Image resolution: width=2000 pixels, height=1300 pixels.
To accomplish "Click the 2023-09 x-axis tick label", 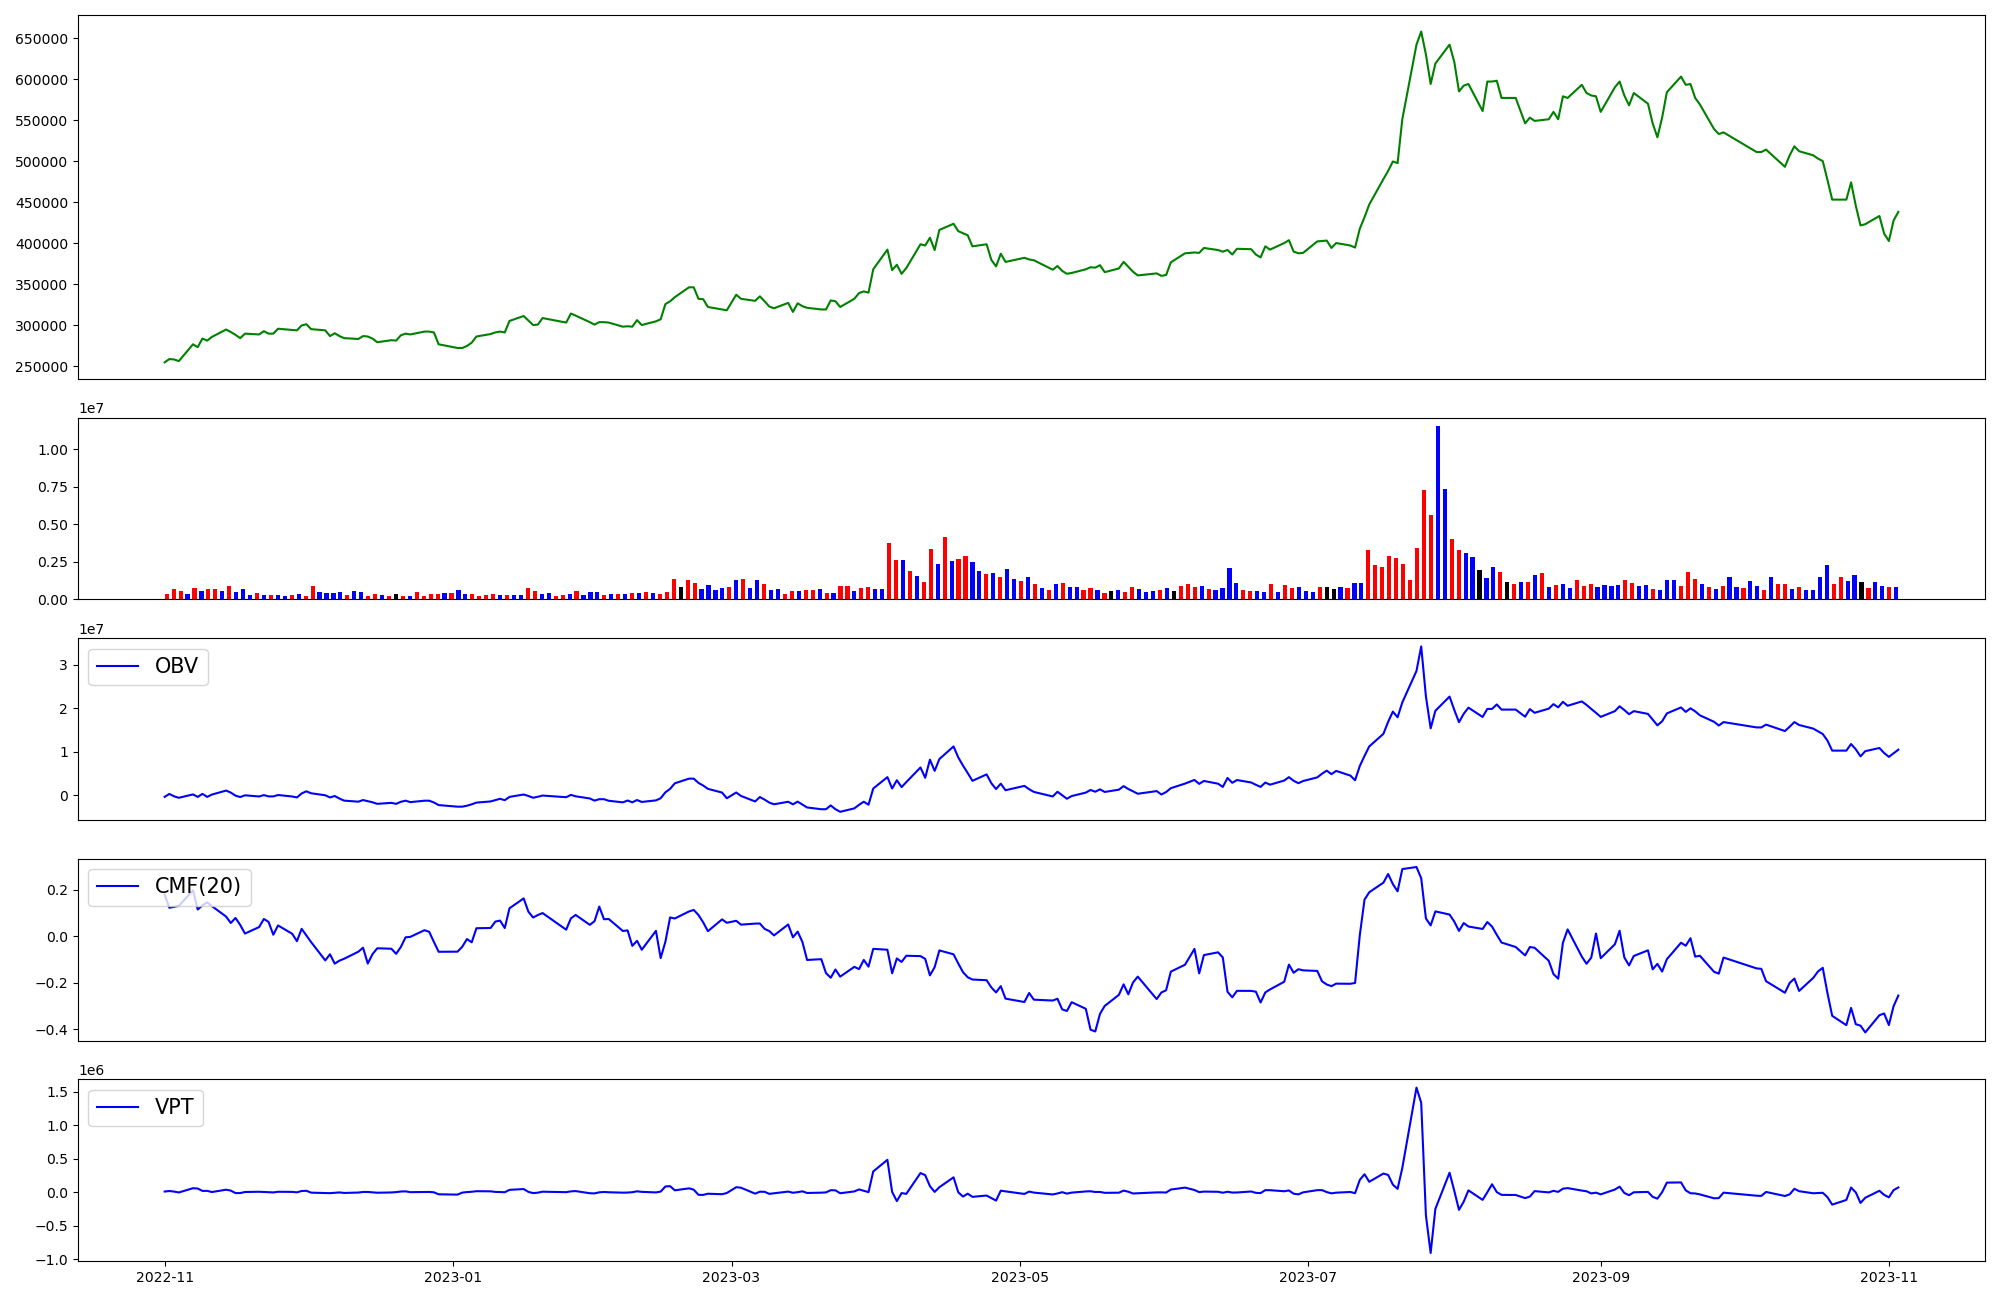I will [1600, 1277].
